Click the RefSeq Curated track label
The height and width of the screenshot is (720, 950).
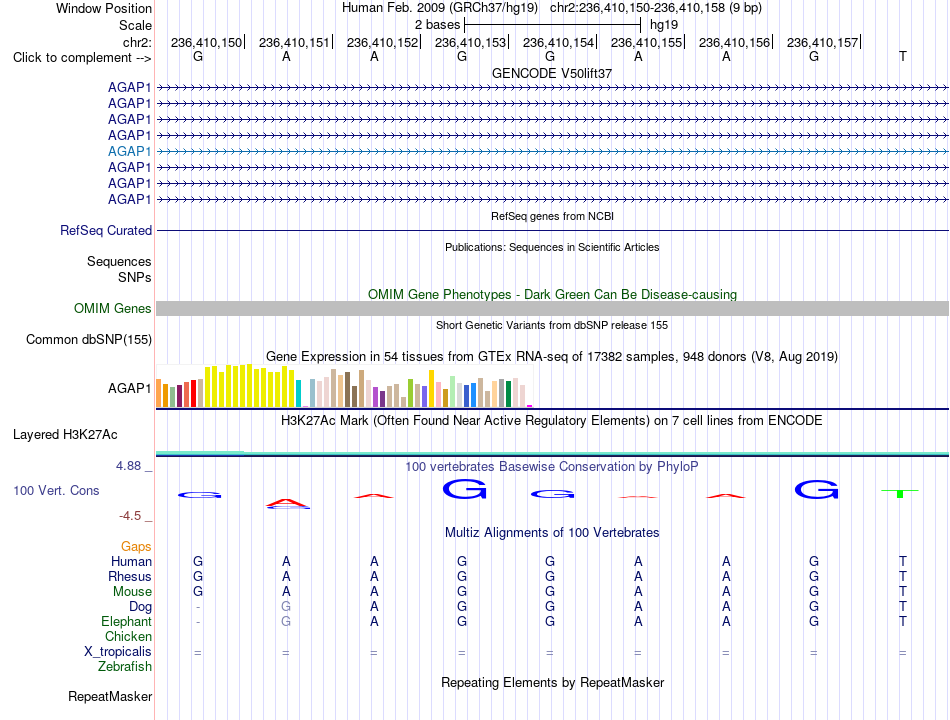click(106, 230)
